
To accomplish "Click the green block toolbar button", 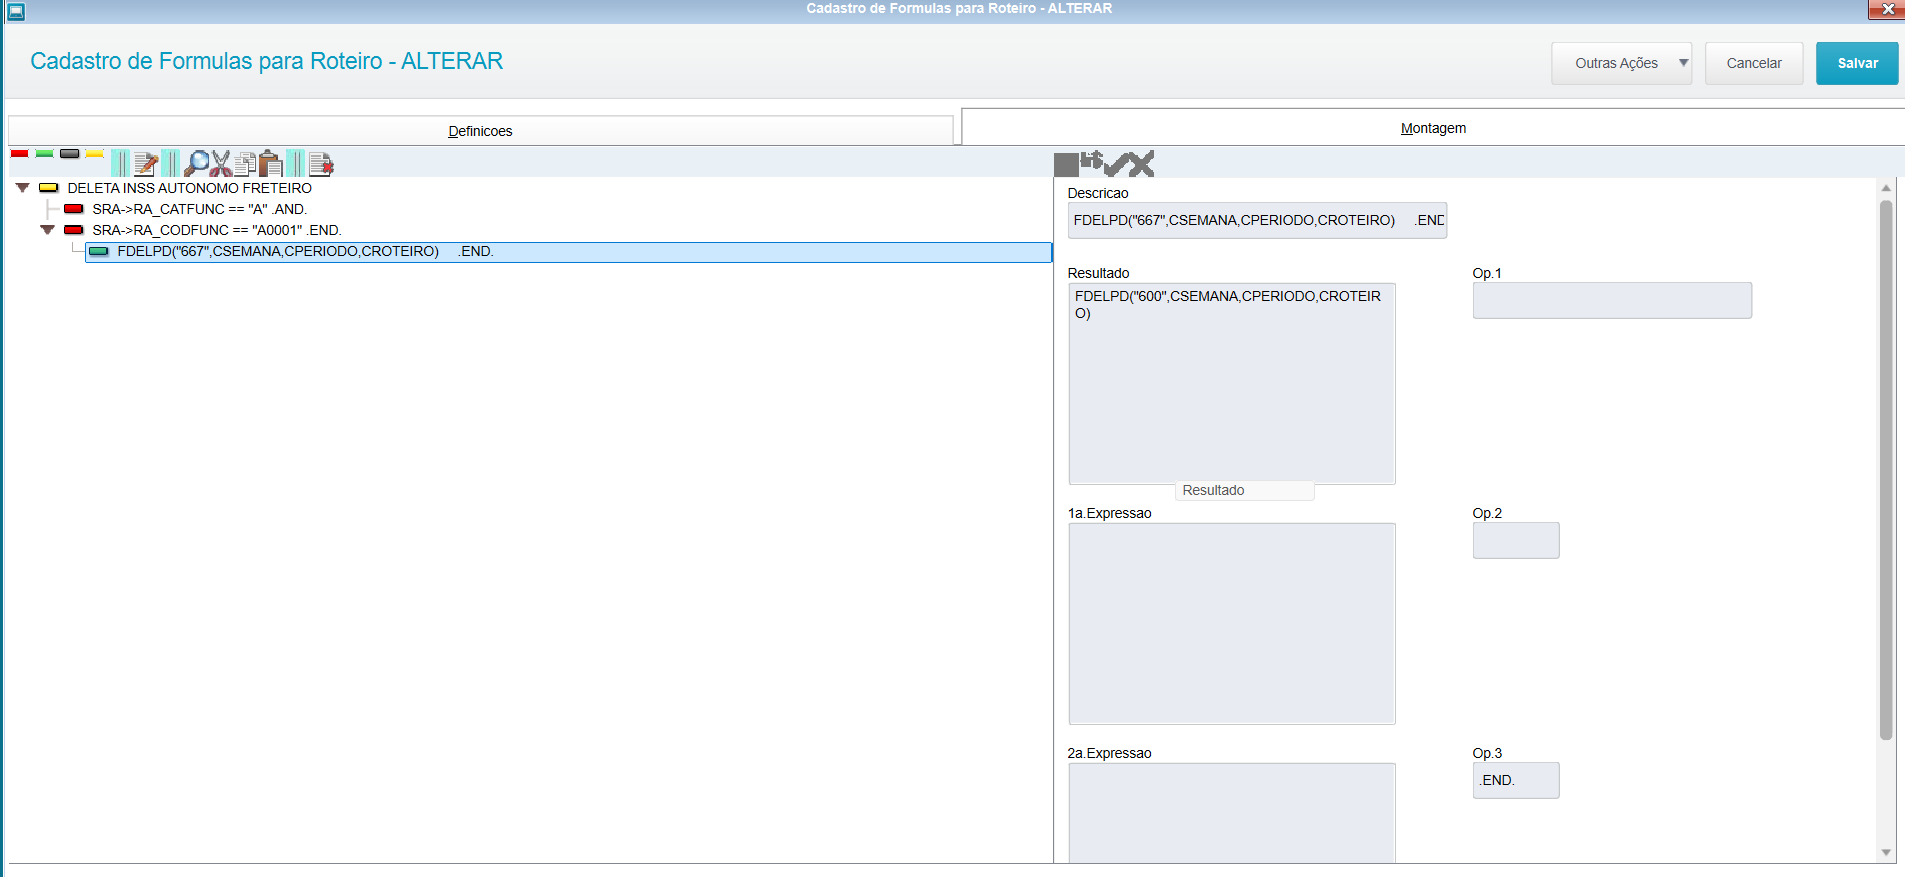I will tap(44, 154).
